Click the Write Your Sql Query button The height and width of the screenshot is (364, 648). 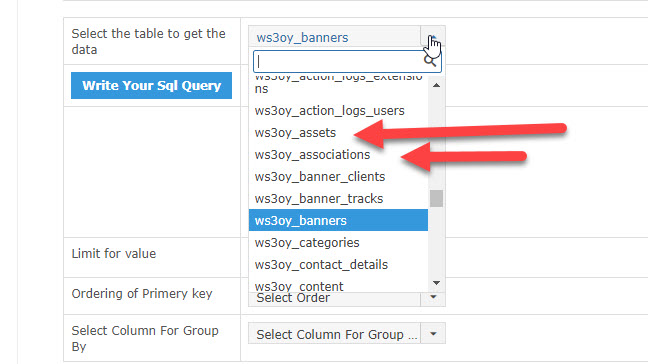[151, 86]
